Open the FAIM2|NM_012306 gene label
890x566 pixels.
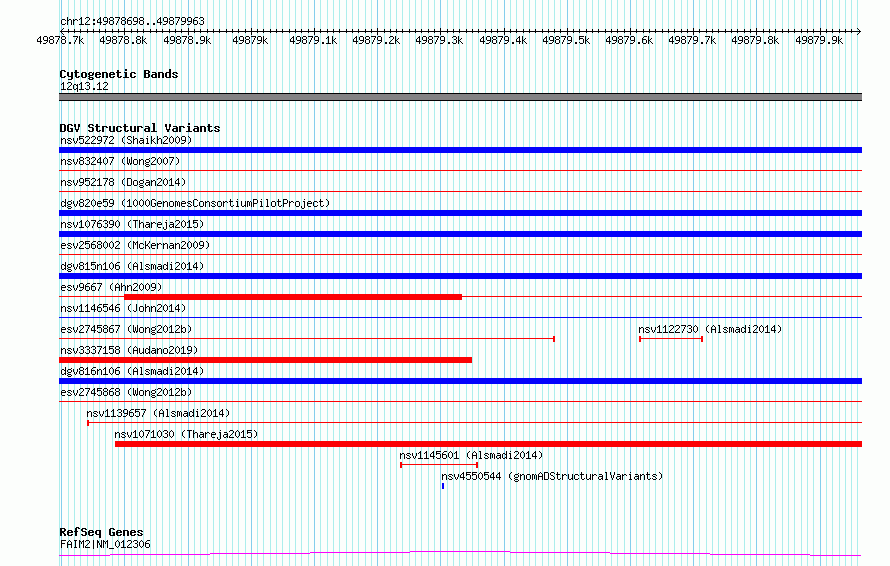[x=106, y=544]
